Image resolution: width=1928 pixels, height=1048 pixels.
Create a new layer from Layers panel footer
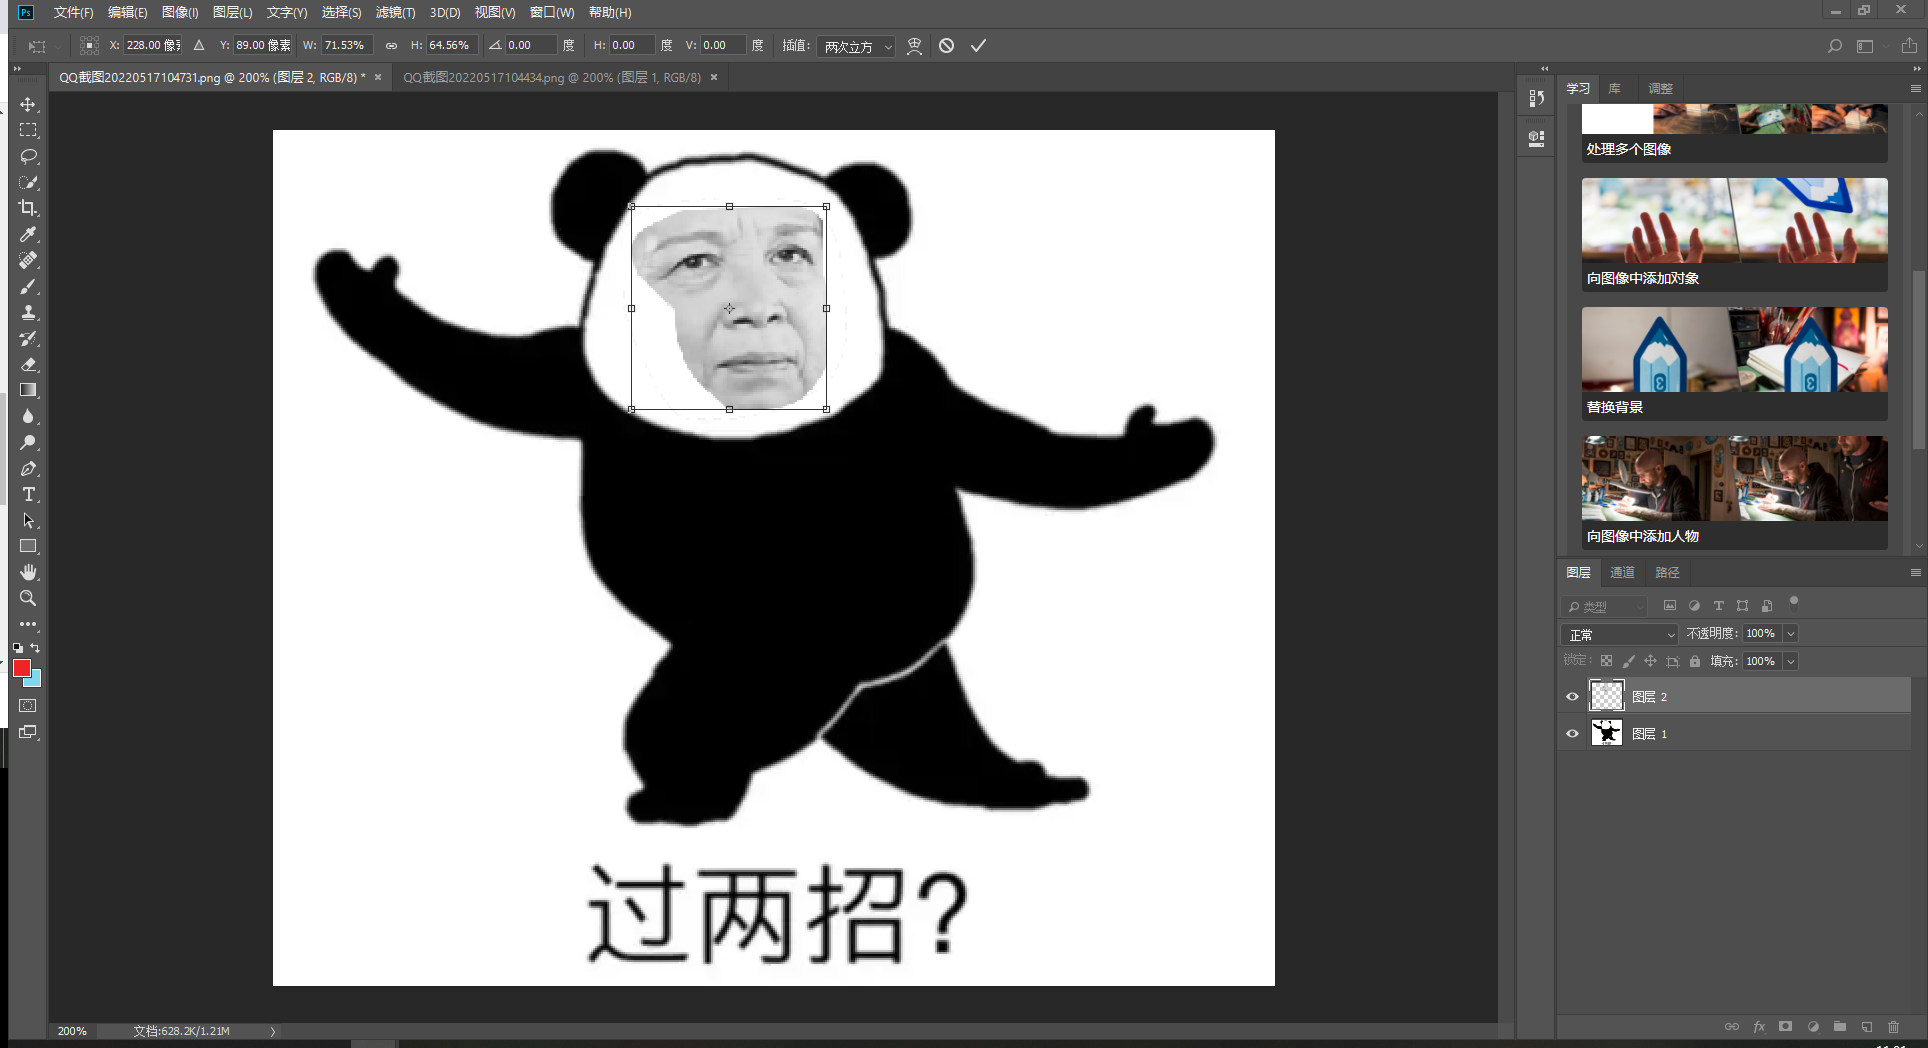(1866, 1026)
